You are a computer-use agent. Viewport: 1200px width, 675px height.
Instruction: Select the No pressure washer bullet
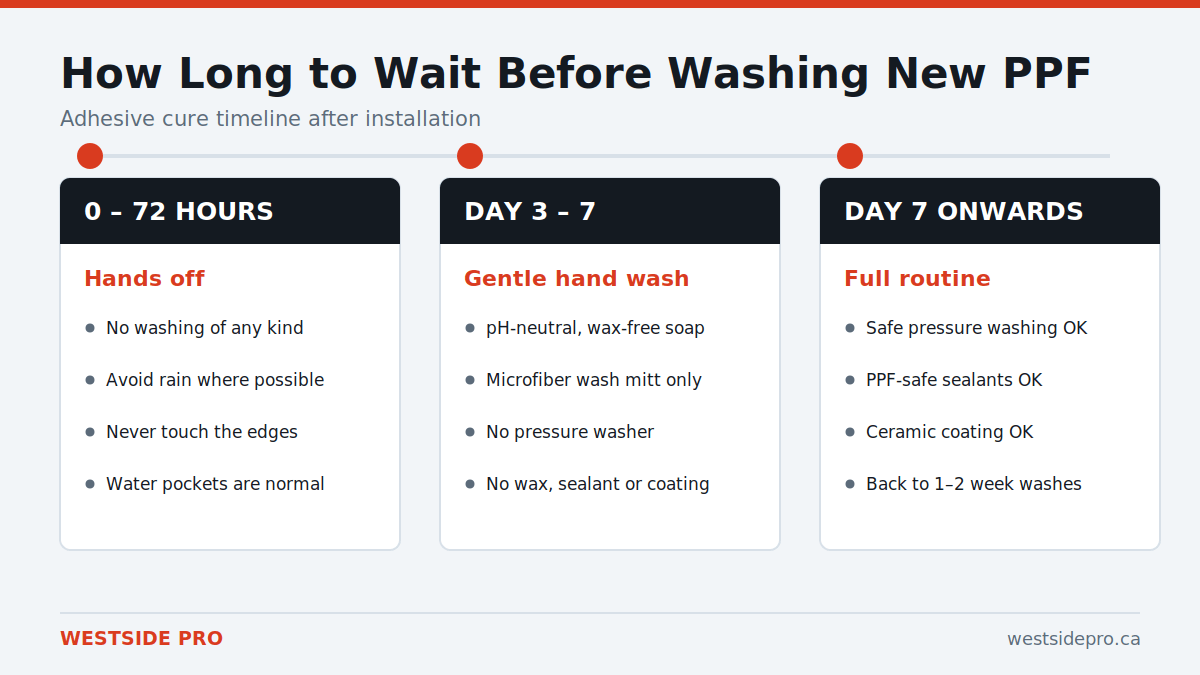pos(570,432)
